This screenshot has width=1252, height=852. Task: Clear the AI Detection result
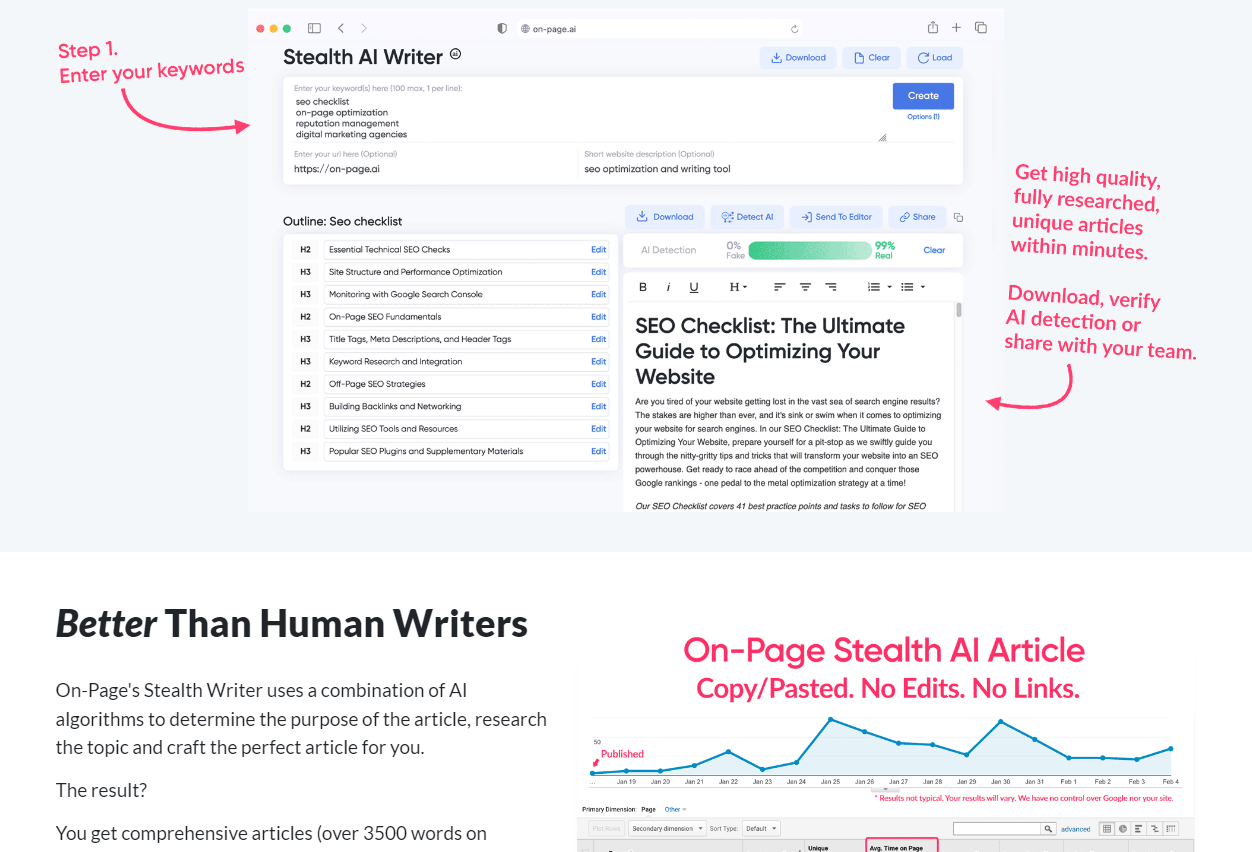tap(934, 250)
